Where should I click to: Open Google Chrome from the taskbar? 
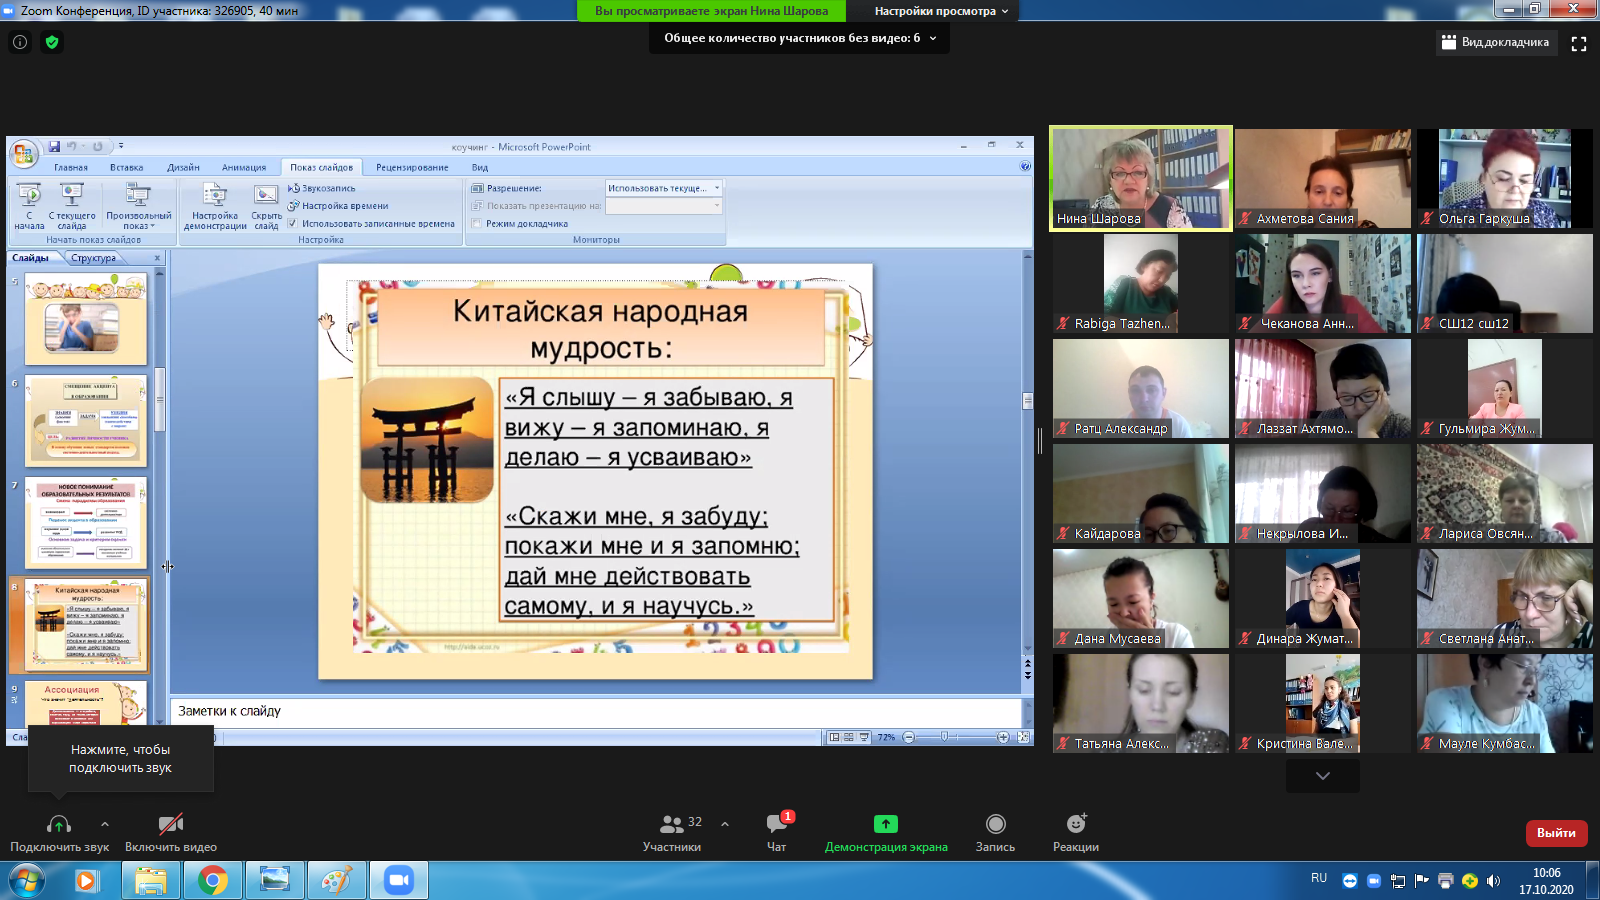(212, 880)
